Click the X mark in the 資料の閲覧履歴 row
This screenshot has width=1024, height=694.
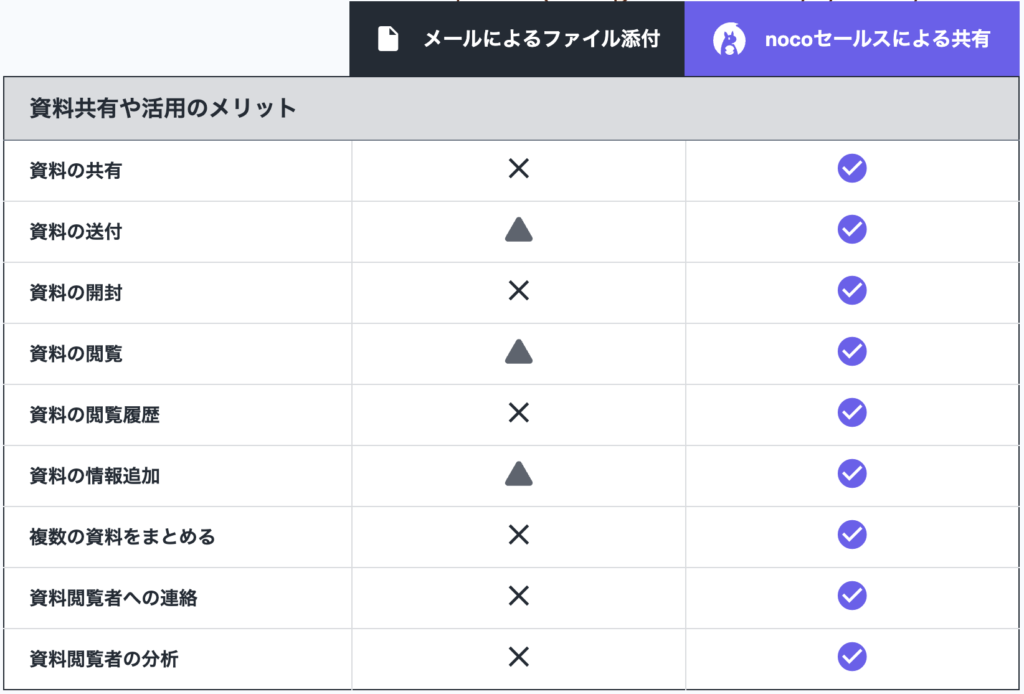pyautogui.click(x=519, y=413)
